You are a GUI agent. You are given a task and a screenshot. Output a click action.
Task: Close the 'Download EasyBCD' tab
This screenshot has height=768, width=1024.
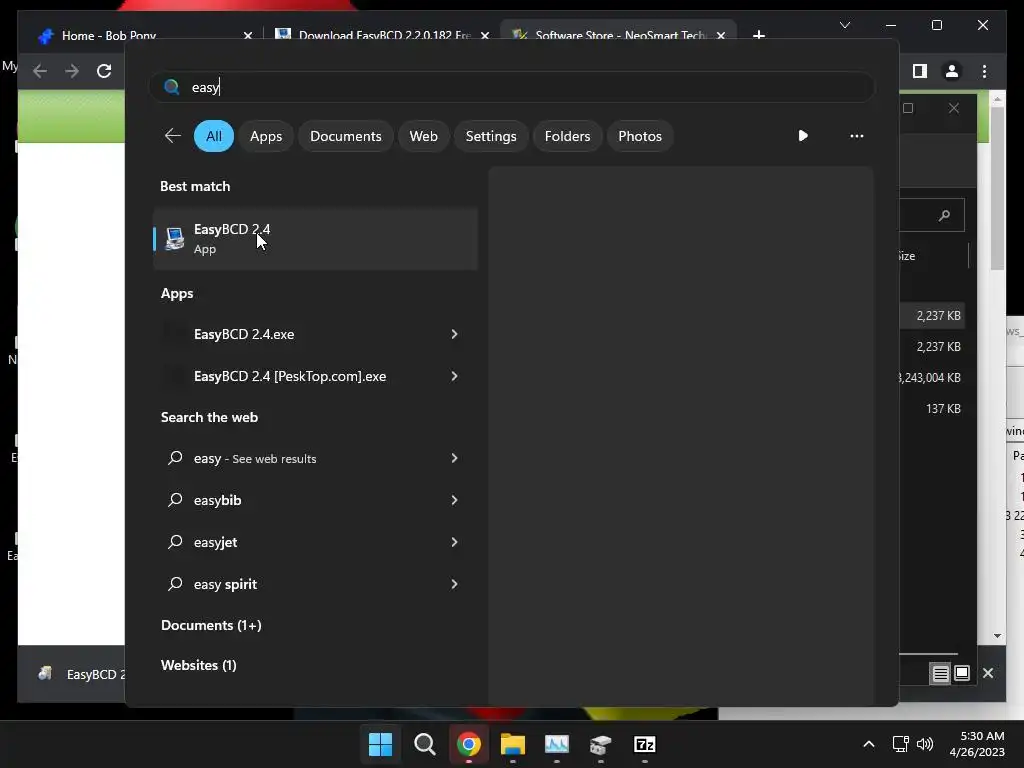pyautogui.click(x=485, y=35)
